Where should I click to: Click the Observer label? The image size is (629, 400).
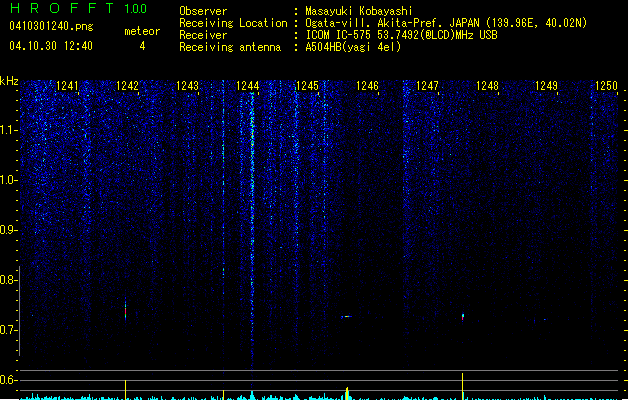[203, 11]
